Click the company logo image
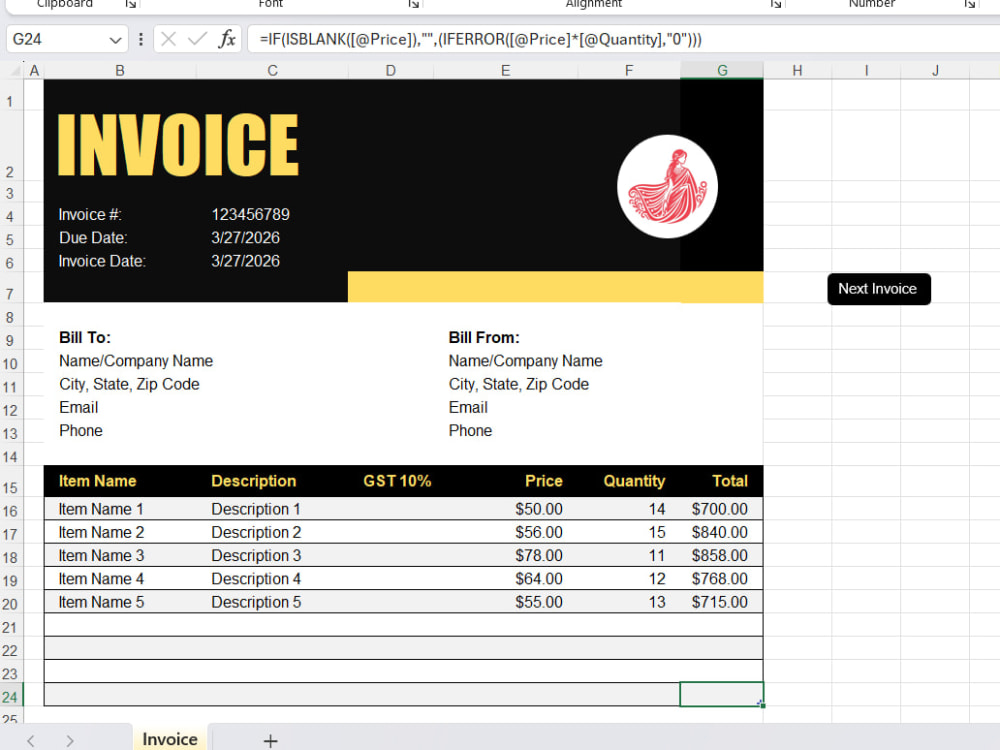 click(667, 186)
